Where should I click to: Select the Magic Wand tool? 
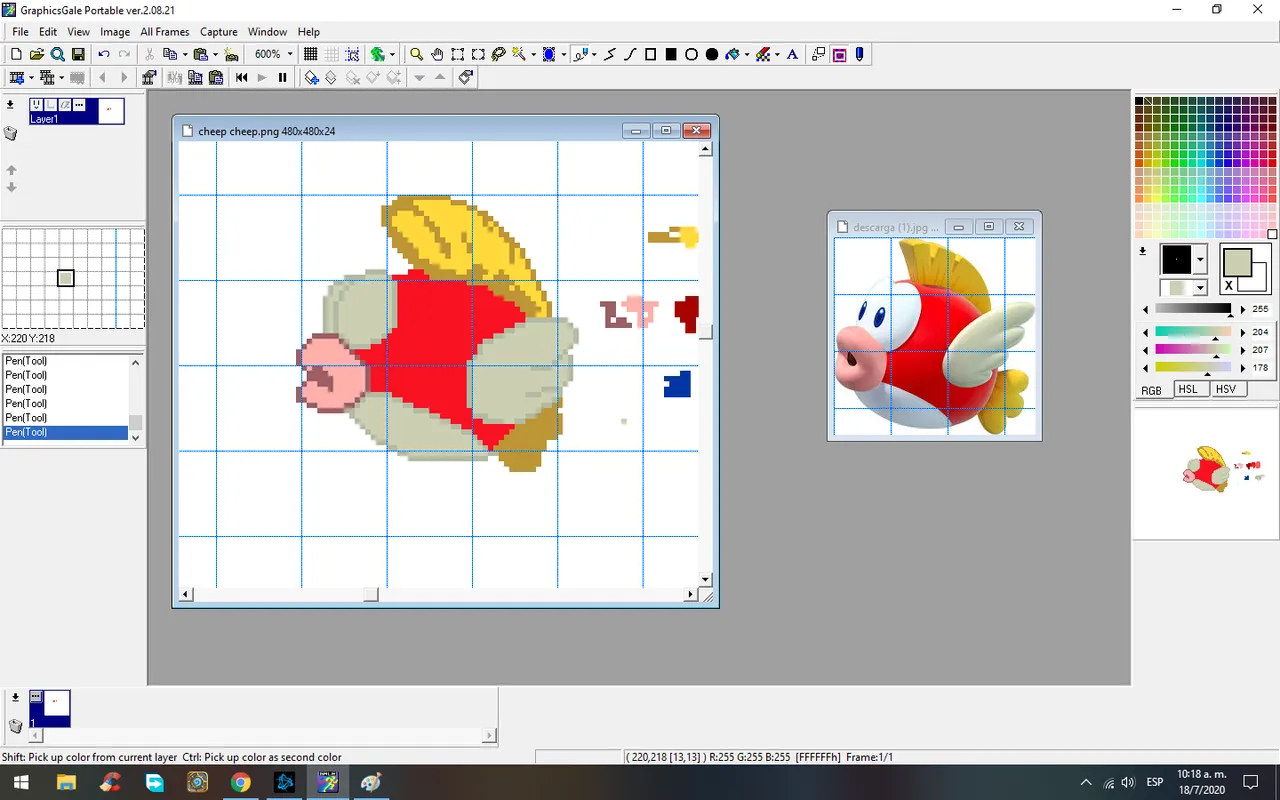(519, 54)
